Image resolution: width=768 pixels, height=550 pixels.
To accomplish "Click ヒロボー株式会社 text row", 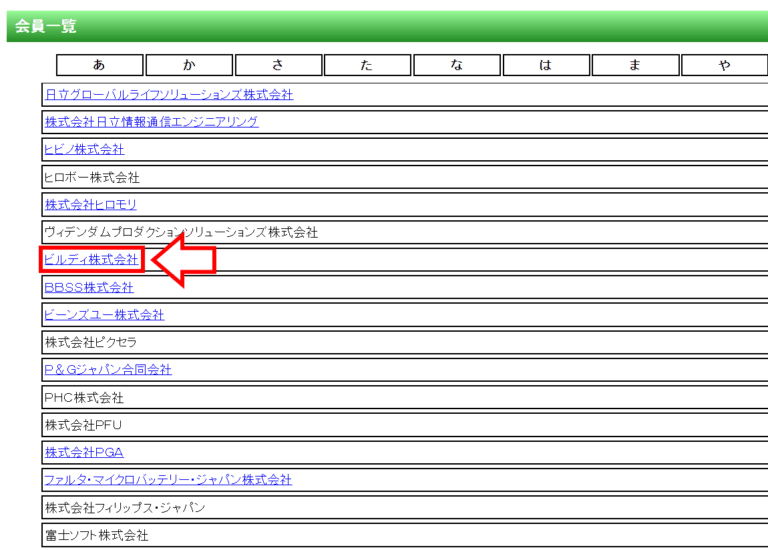I will click(x=405, y=177).
